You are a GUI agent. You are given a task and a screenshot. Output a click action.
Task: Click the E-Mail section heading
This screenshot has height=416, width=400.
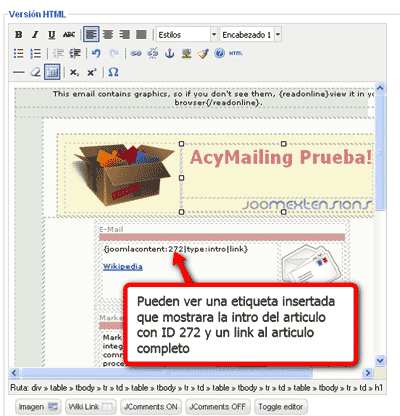111,229
